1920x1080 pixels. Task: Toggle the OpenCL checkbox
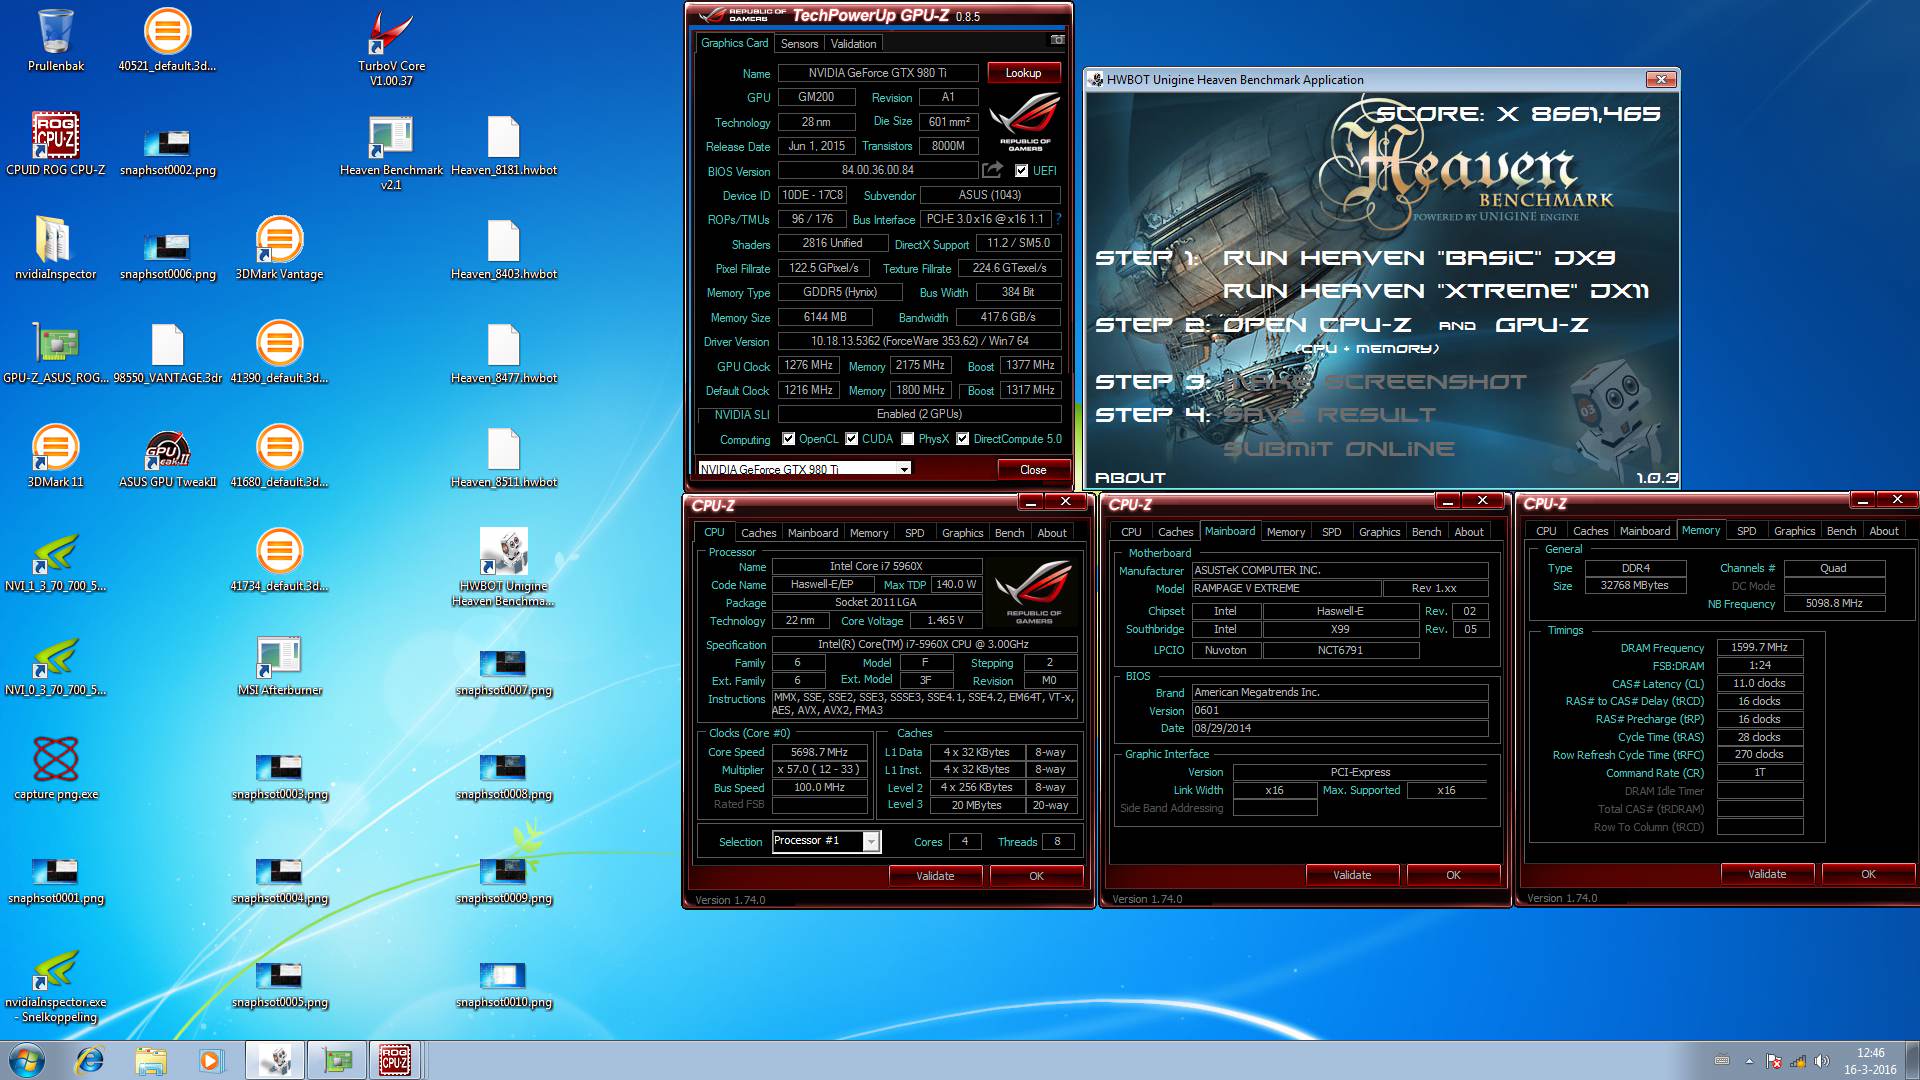tap(788, 439)
